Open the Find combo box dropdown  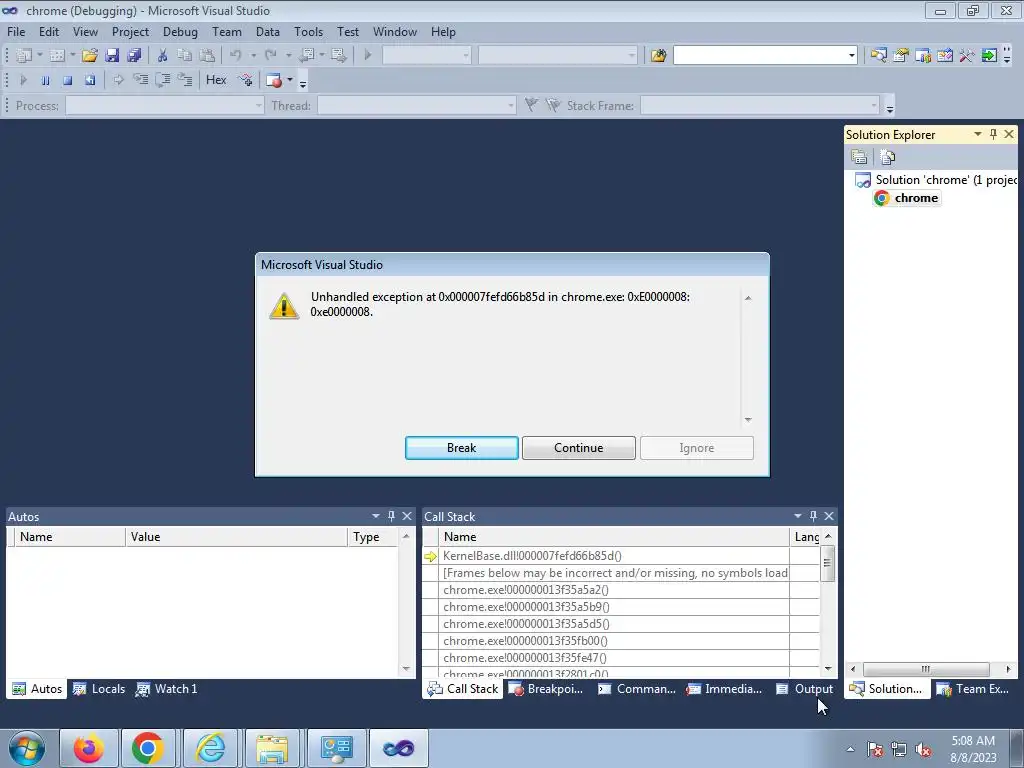pos(852,56)
